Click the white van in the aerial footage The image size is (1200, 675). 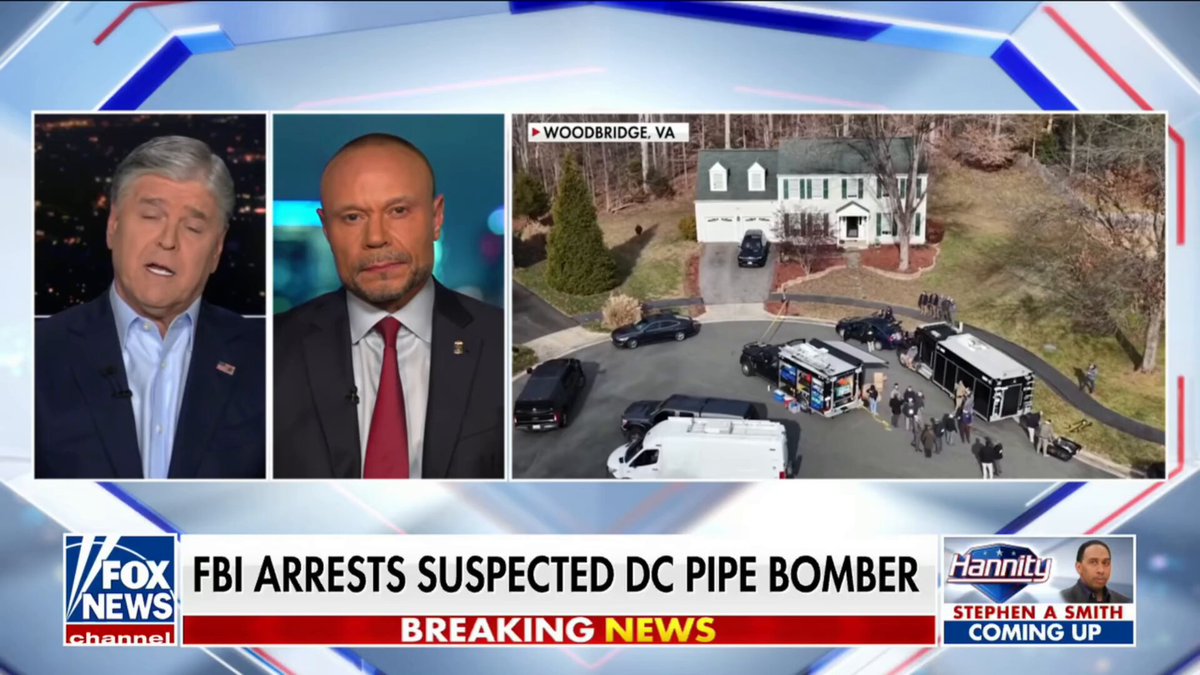tap(699, 446)
